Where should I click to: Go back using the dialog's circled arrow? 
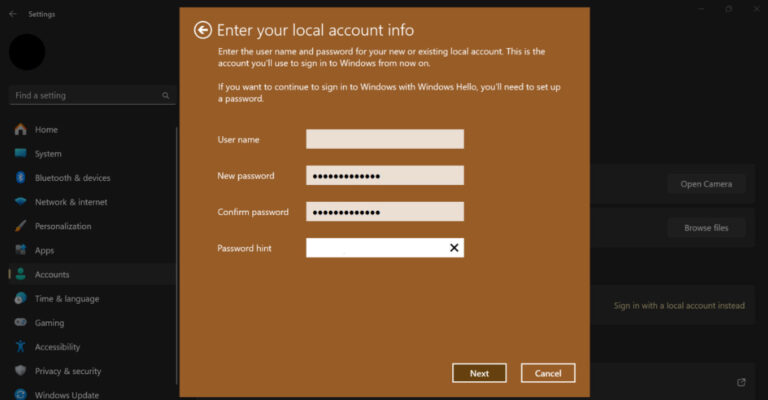(203, 30)
